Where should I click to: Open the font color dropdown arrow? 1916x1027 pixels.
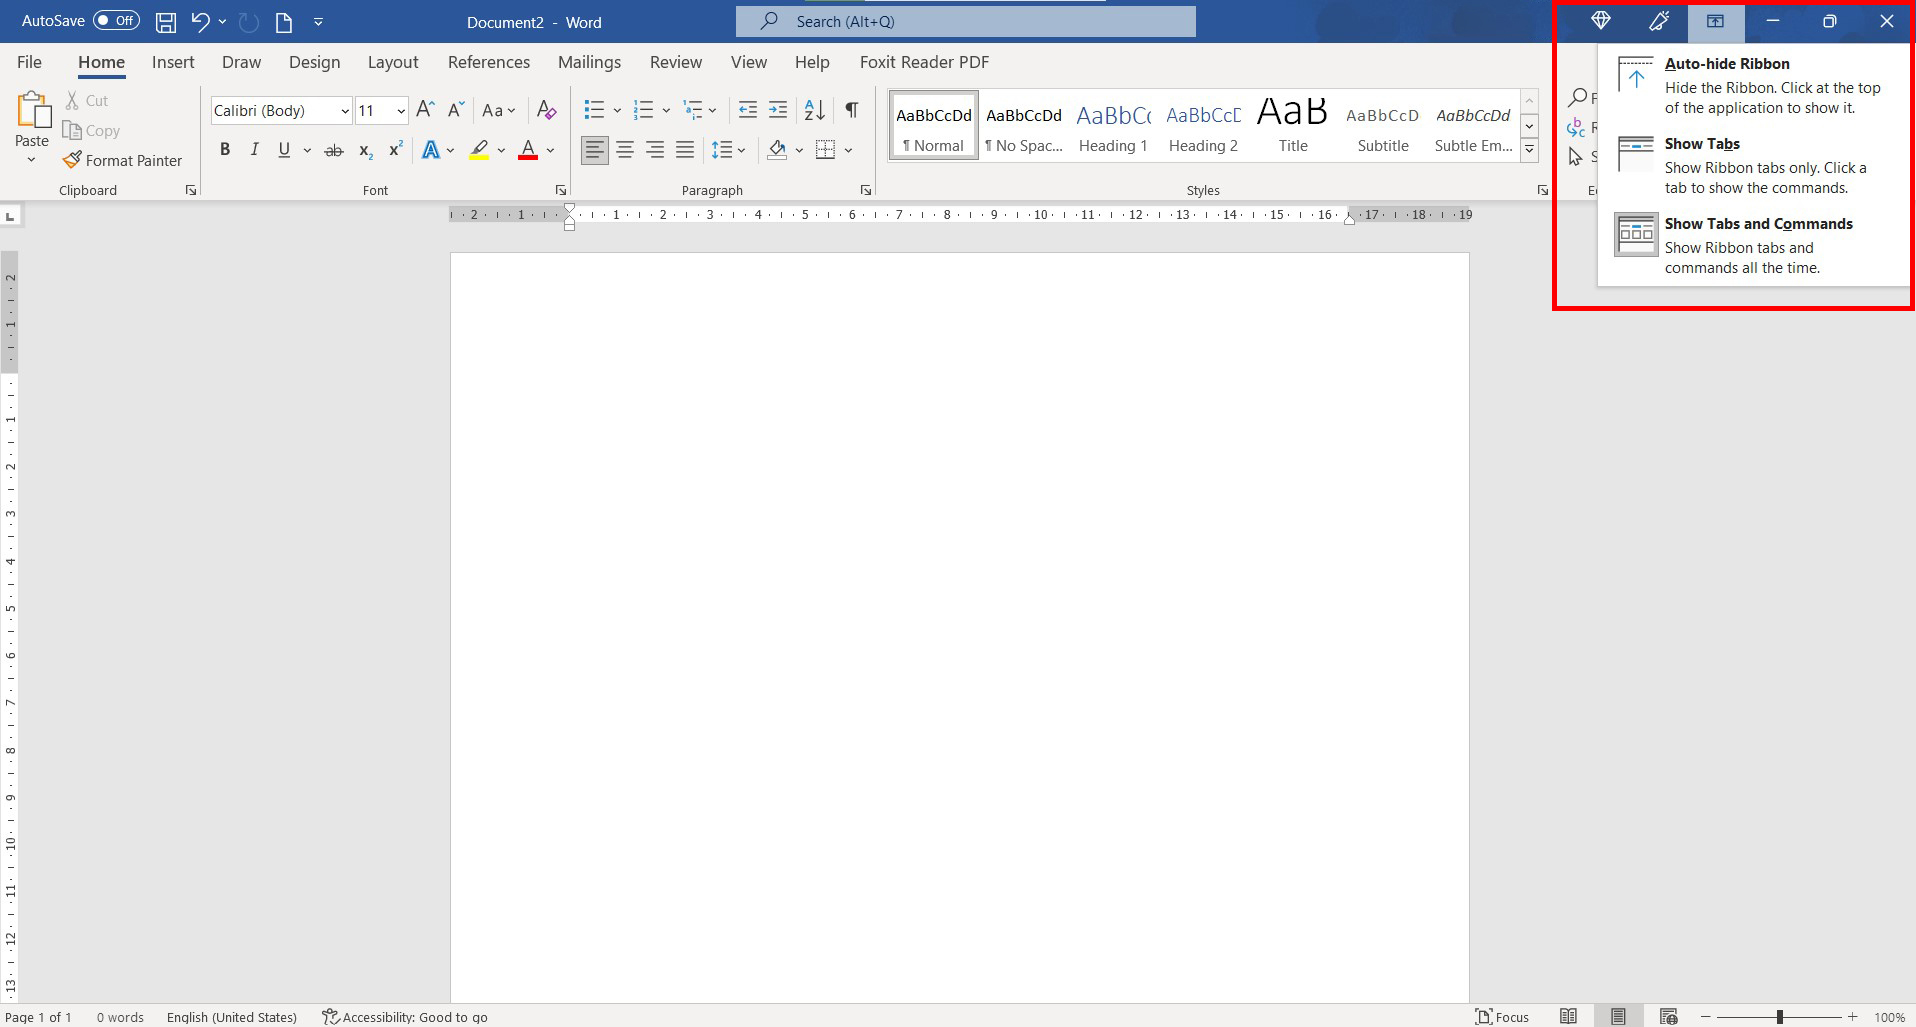click(x=551, y=150)
